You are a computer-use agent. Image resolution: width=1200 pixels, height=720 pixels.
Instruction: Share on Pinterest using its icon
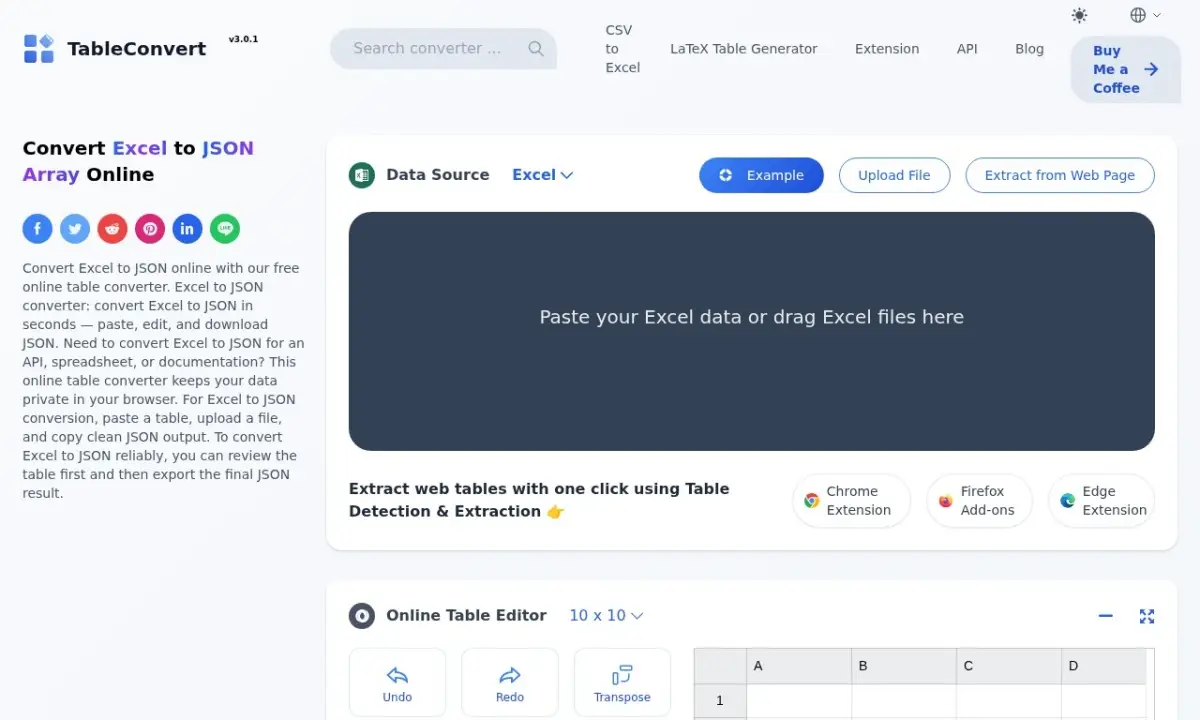(150, 229)
